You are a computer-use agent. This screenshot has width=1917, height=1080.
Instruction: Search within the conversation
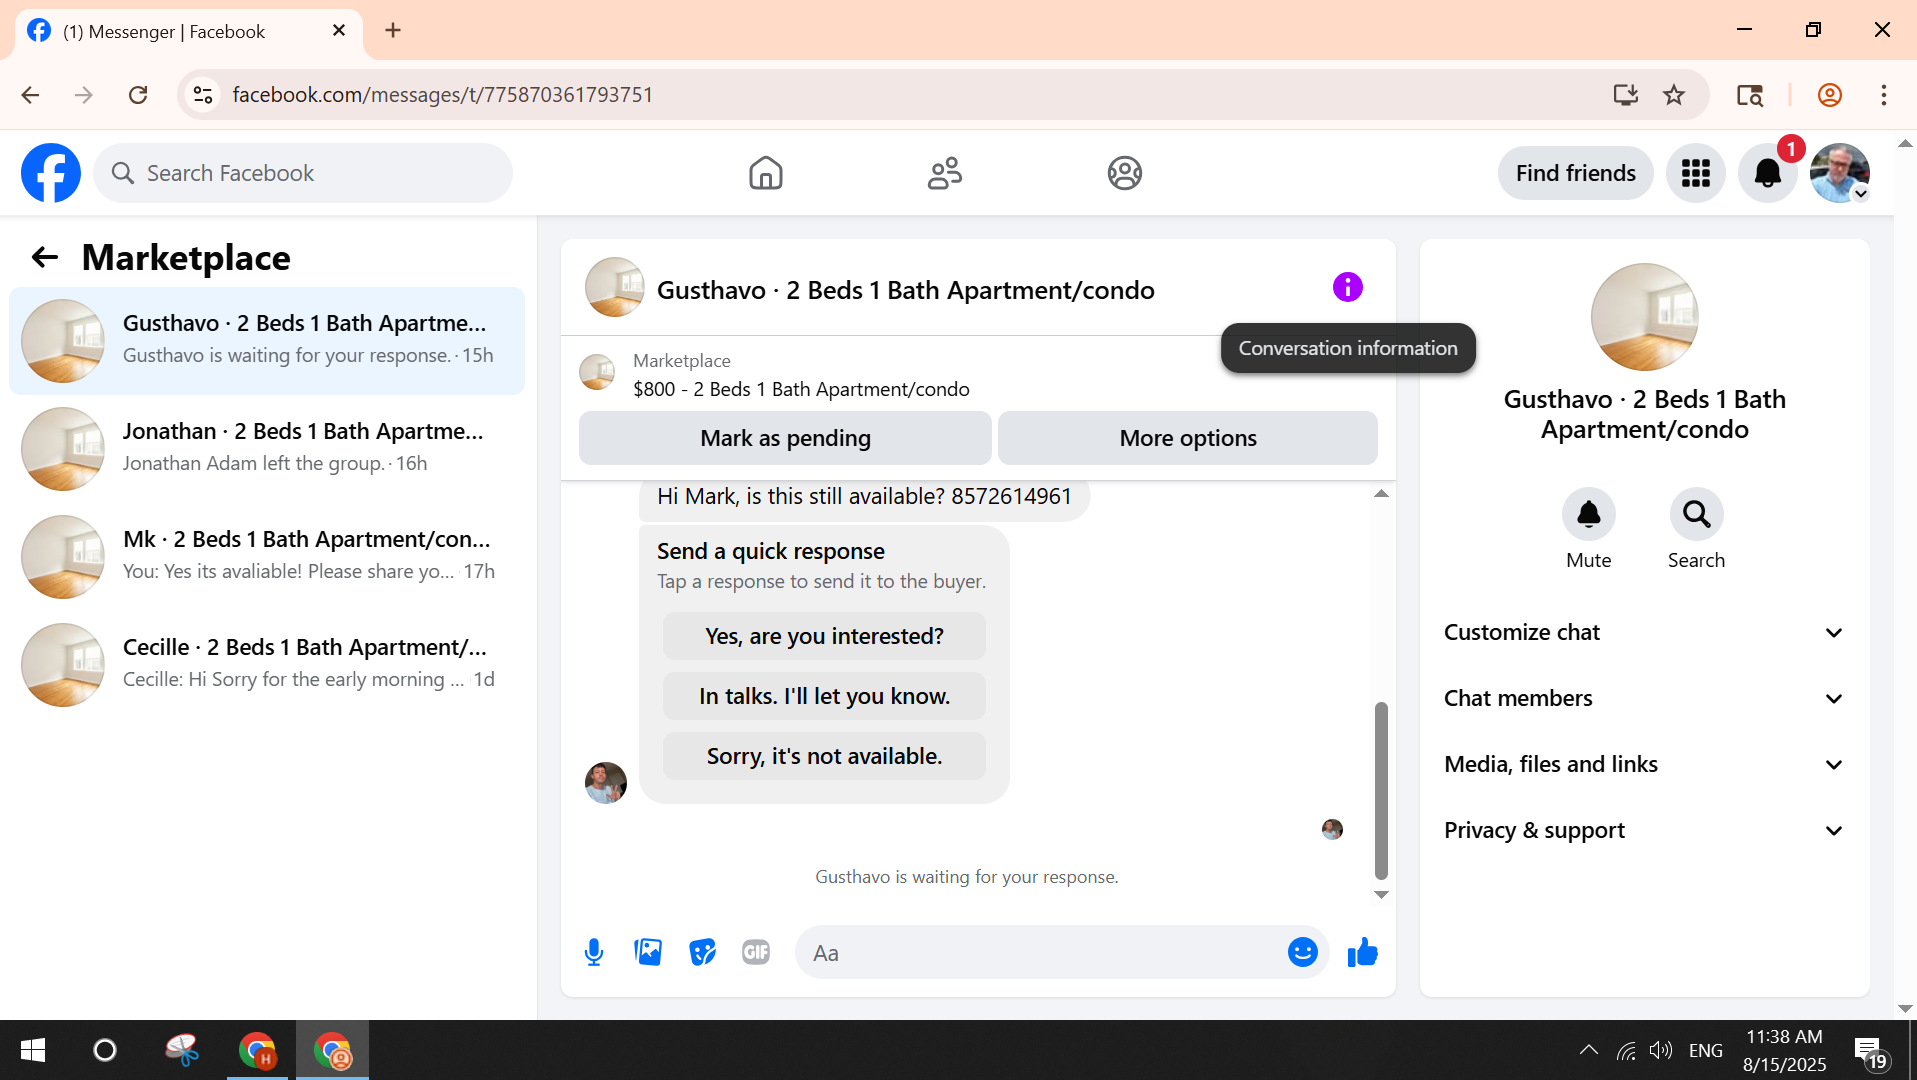click(1697, 514)
